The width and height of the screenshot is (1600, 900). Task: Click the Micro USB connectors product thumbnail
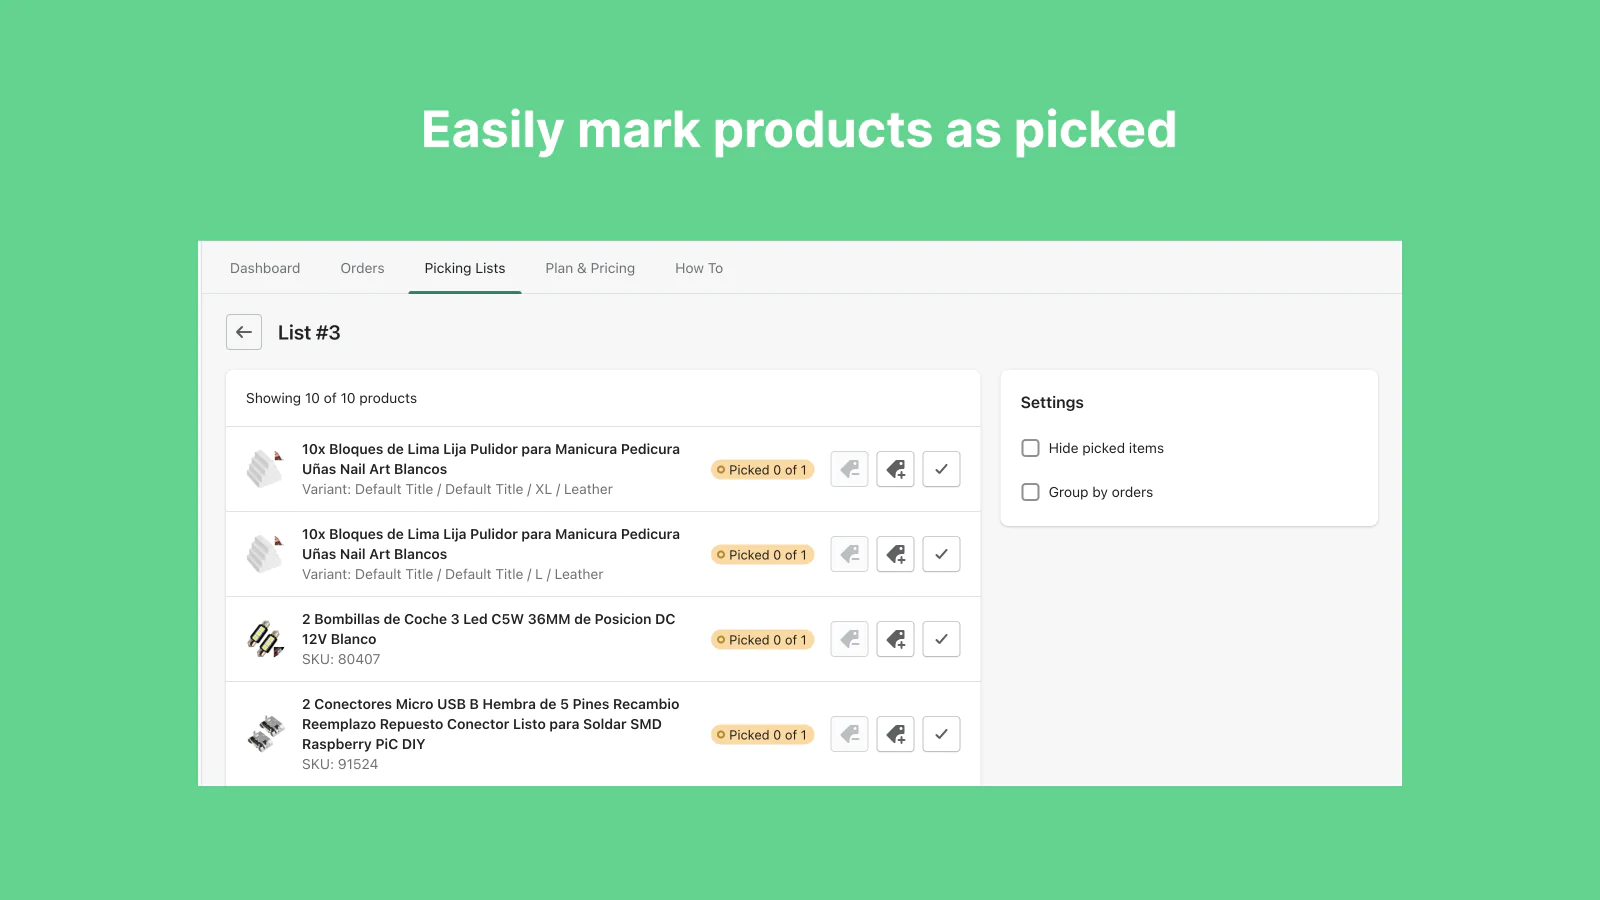pos(265,734)
